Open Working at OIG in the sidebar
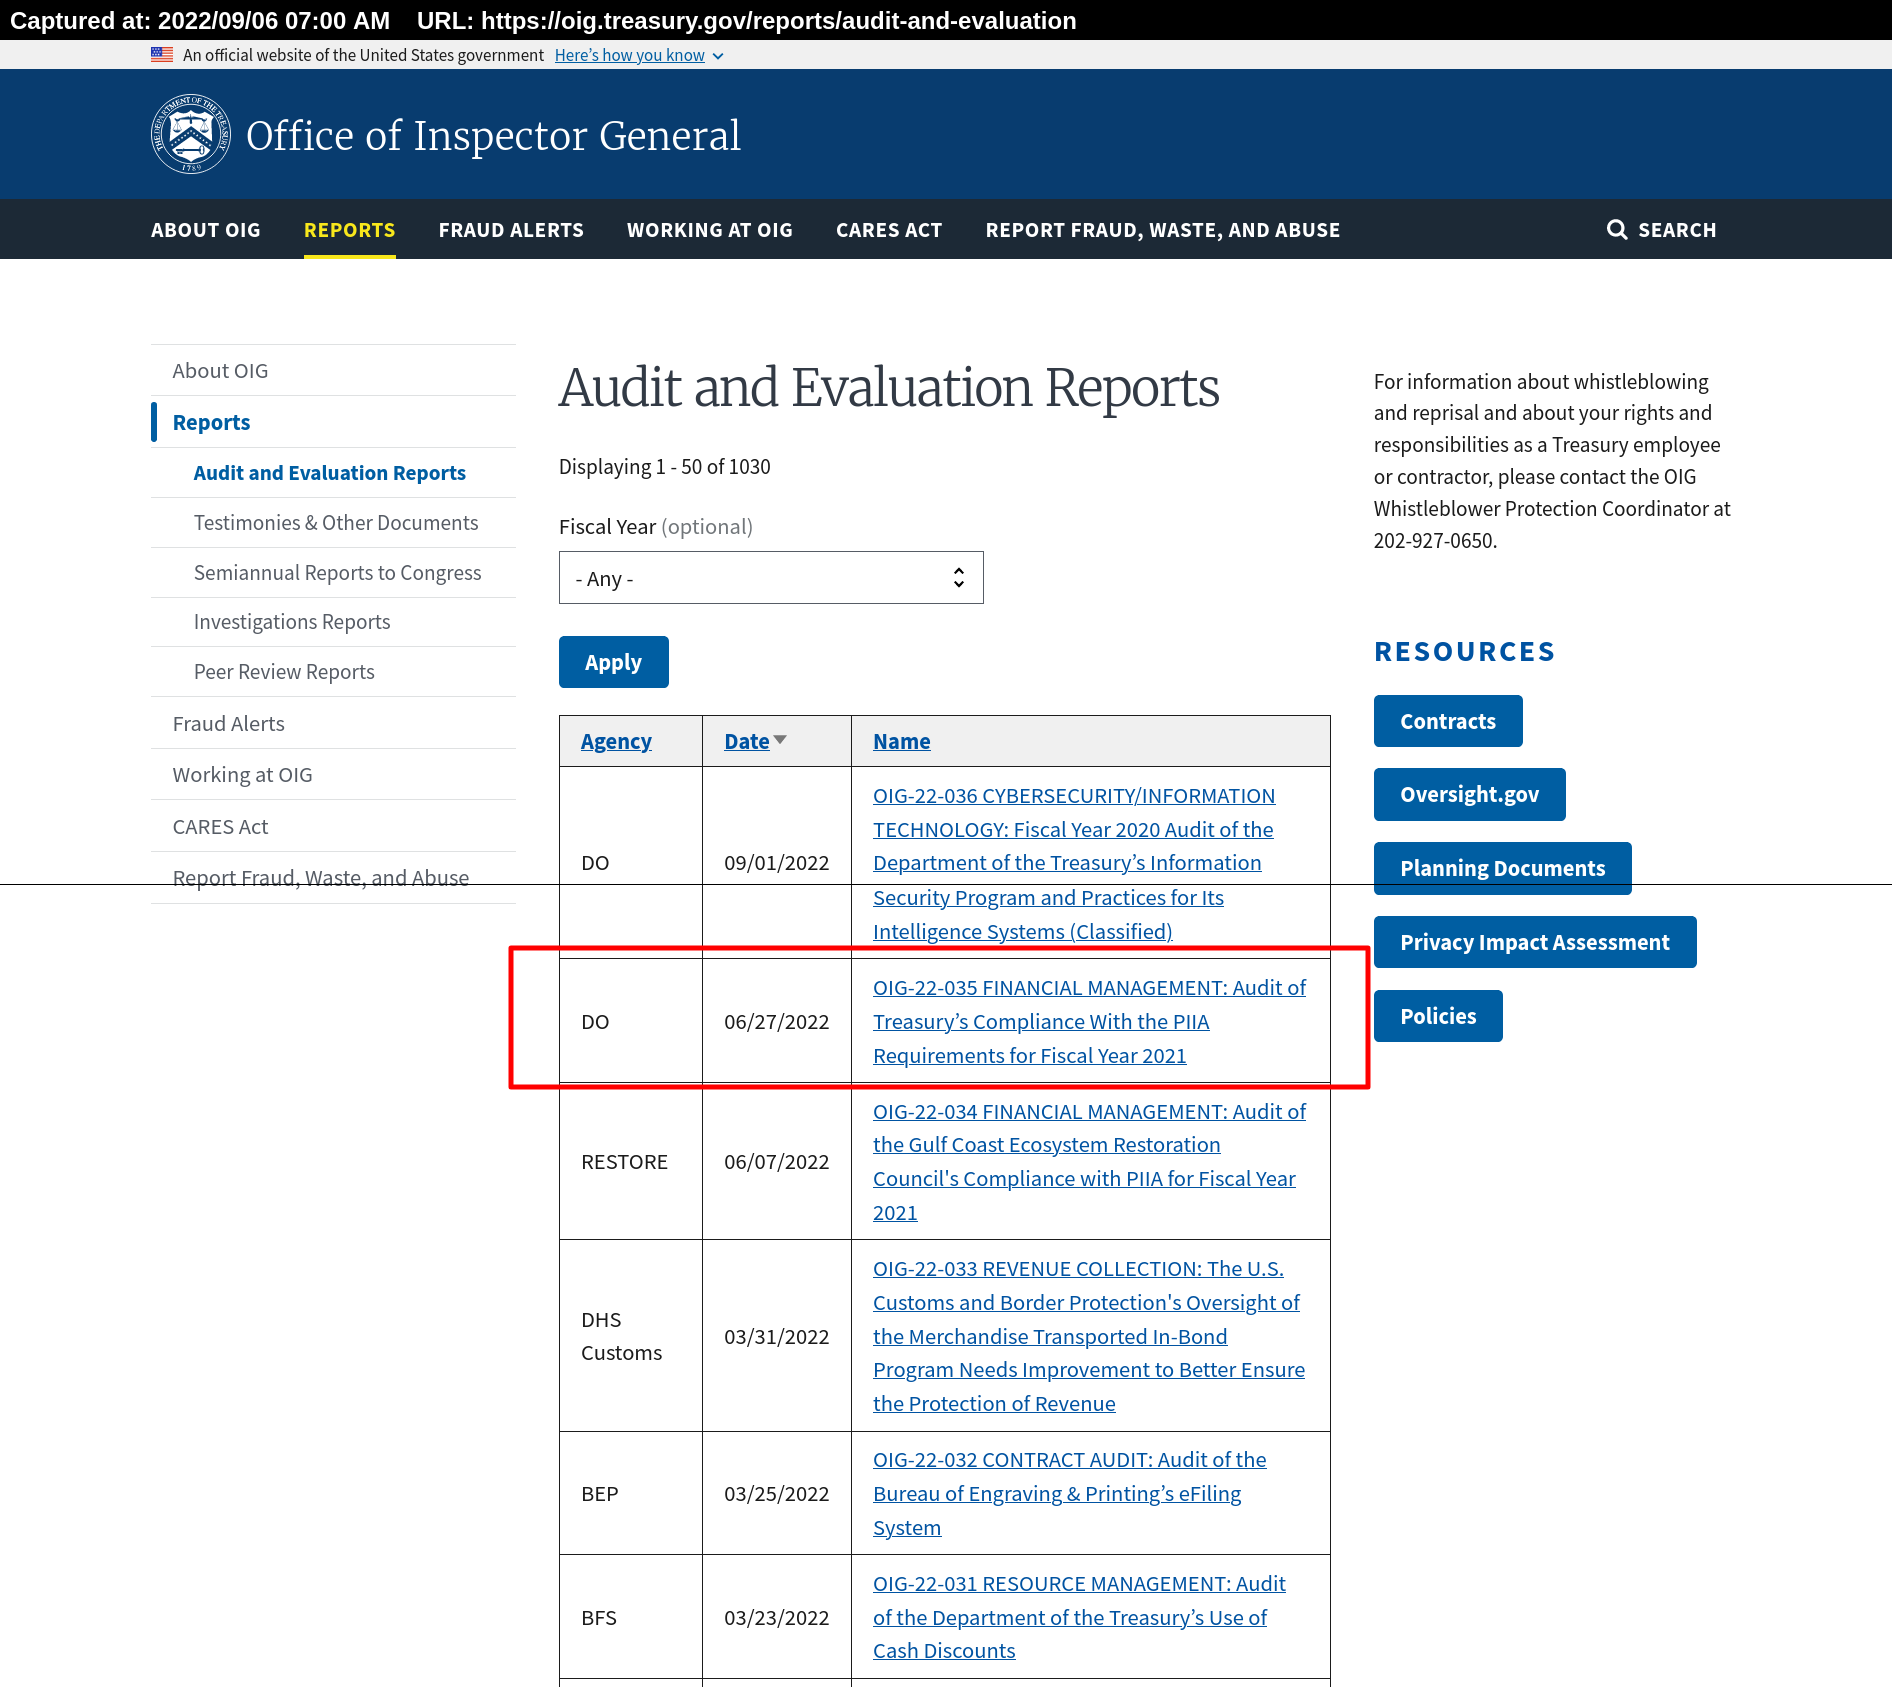Viewport: 1892px width, 1687px height. click(243, 775)
